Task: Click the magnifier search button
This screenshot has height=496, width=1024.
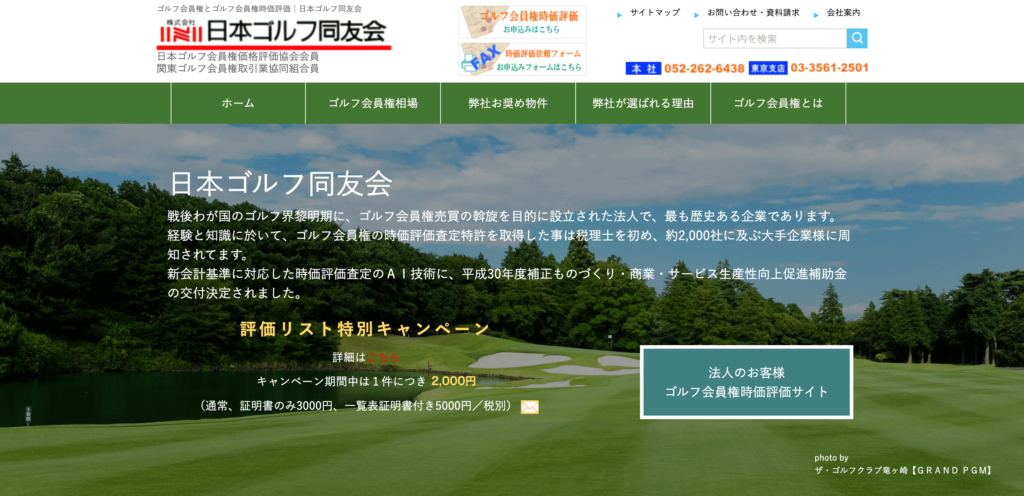Action: coord(857,39)
